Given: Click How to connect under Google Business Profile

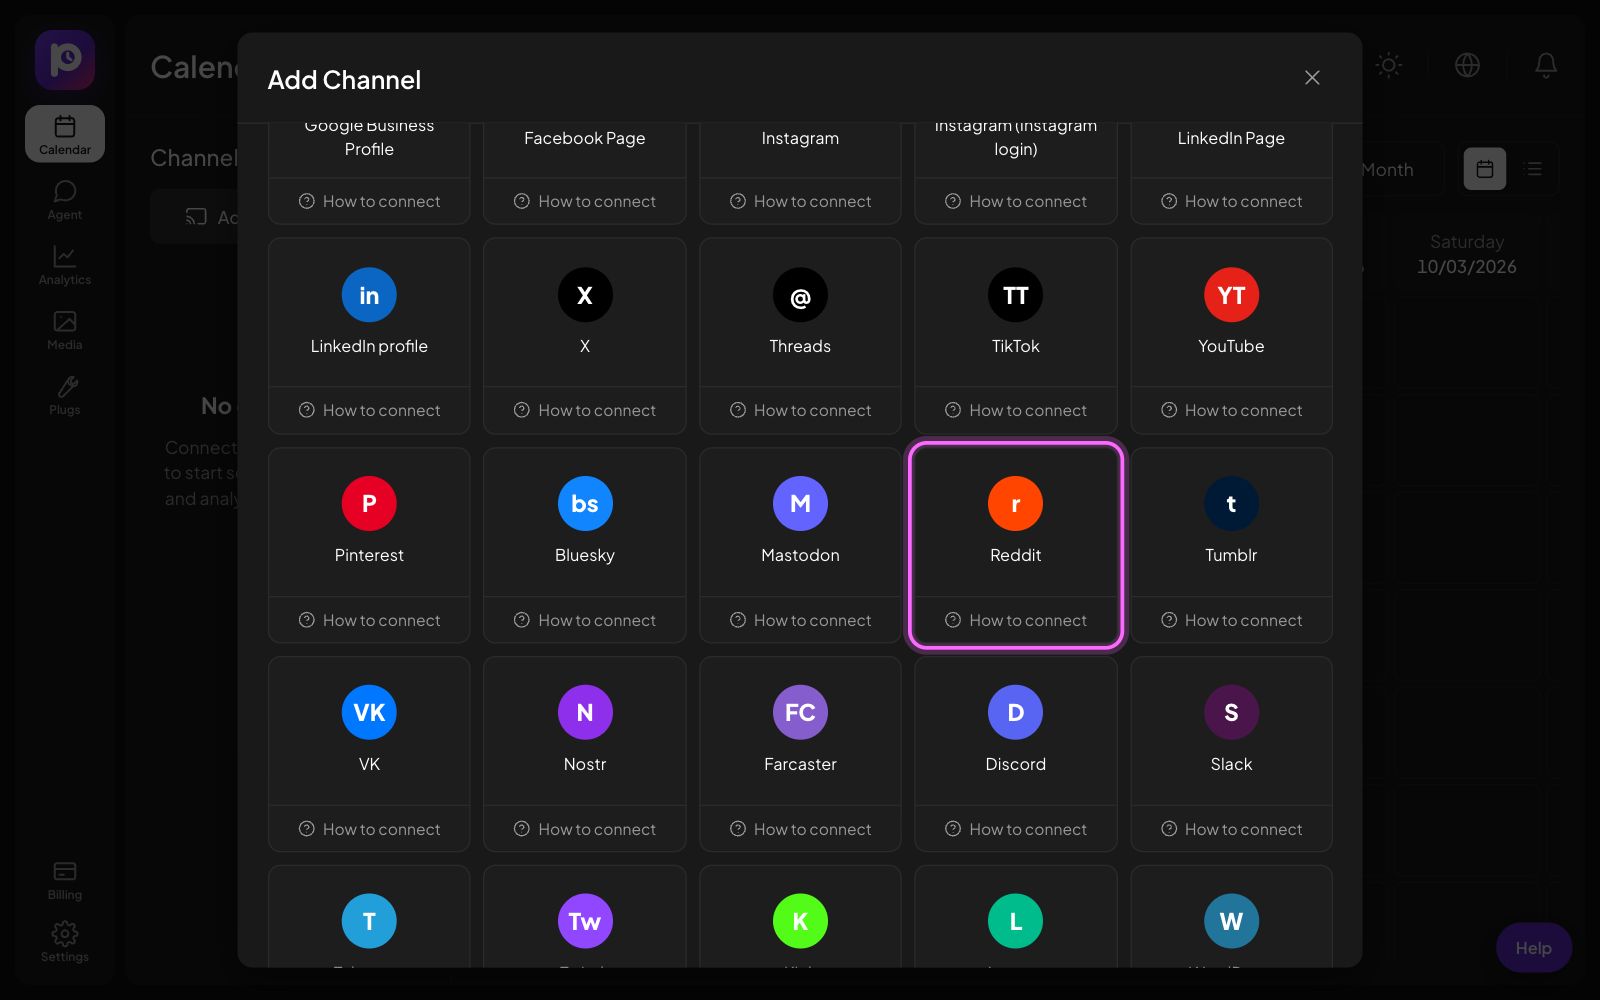Looking at the screenshot, I should pyautogui.click(x=369, y=201).
